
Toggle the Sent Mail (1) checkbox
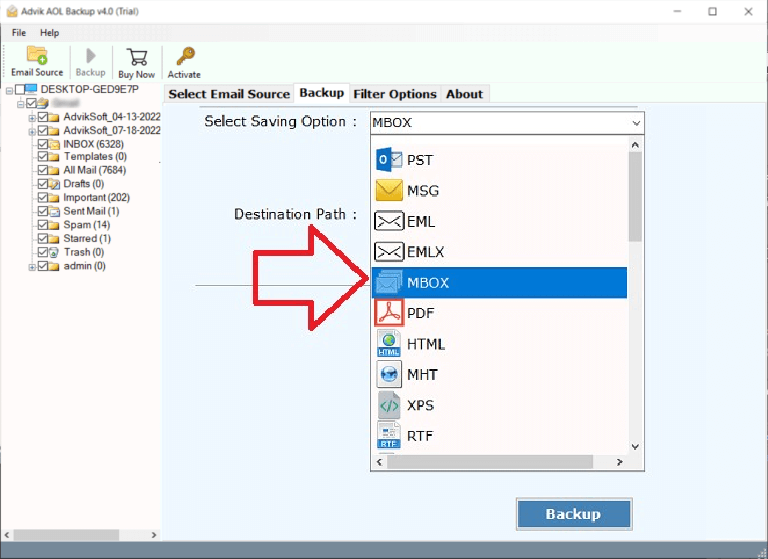(x=43, y=211)
